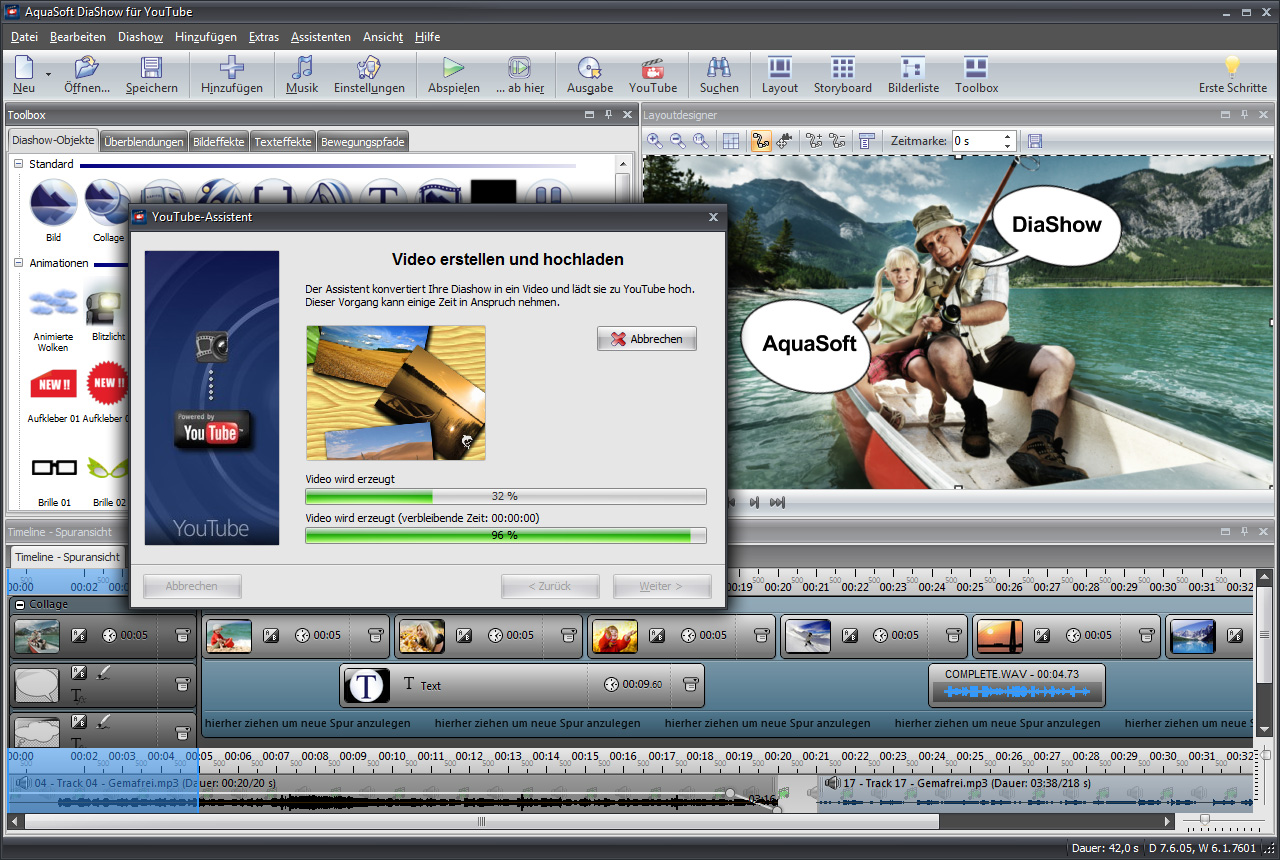Click the save icon after Zeitmarke
Viewport: 1280px width, 860px height.
[x=1035, y=141]
